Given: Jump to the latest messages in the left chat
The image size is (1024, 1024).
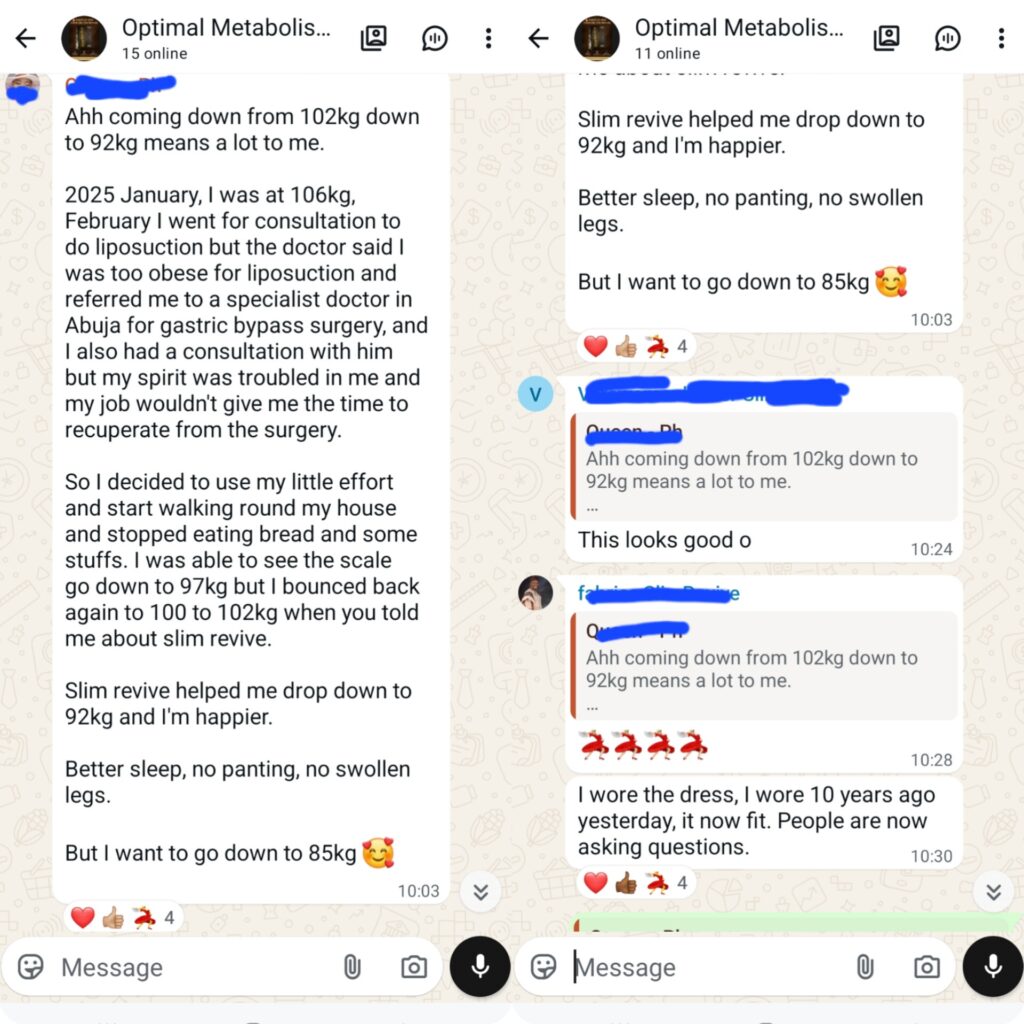Looking at the screenshot, I should pyautogui.click(x=481, y=891).
